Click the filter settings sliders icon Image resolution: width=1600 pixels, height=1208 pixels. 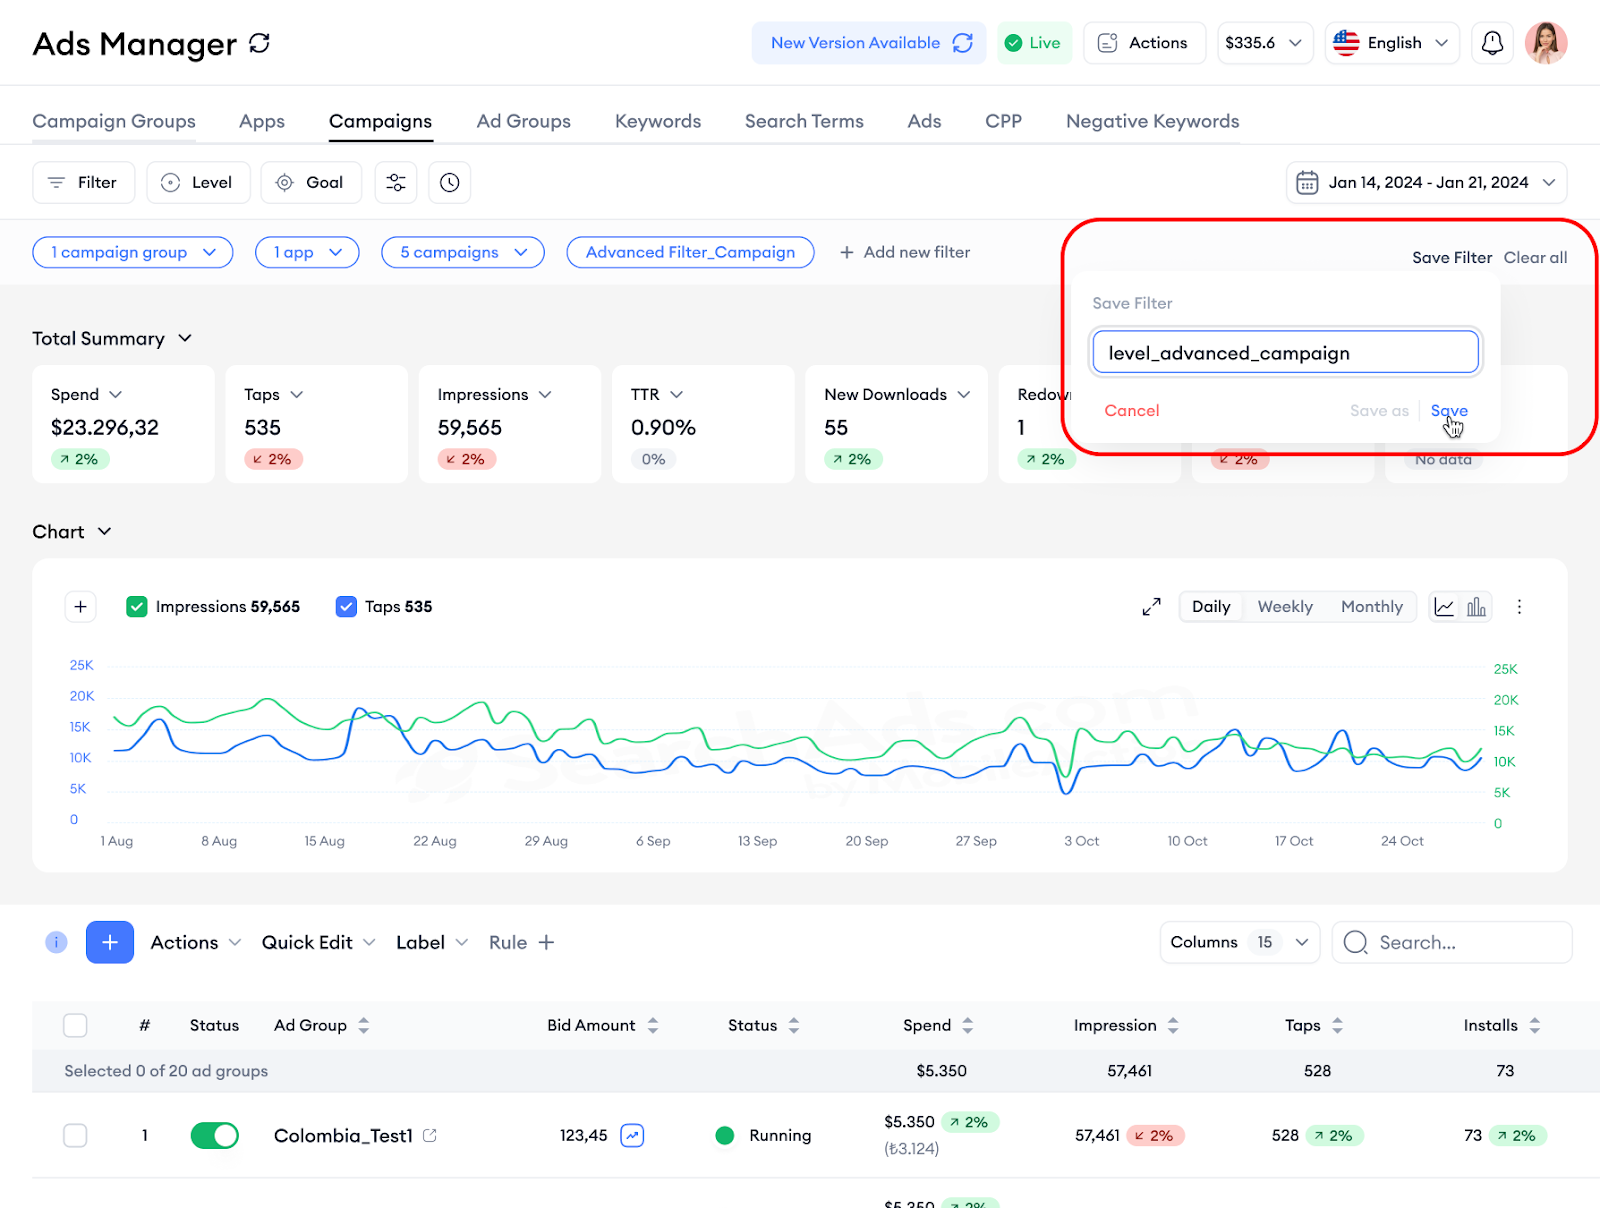pos(396,182)
